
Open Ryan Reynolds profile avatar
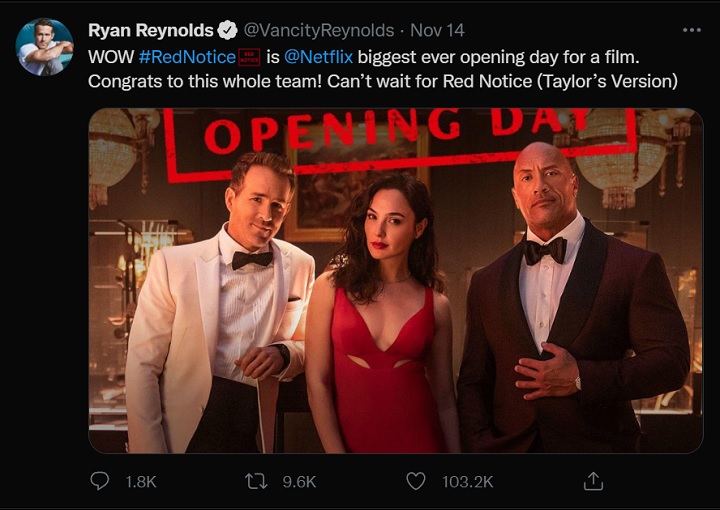pyautogui.click(x=45, y=47)
